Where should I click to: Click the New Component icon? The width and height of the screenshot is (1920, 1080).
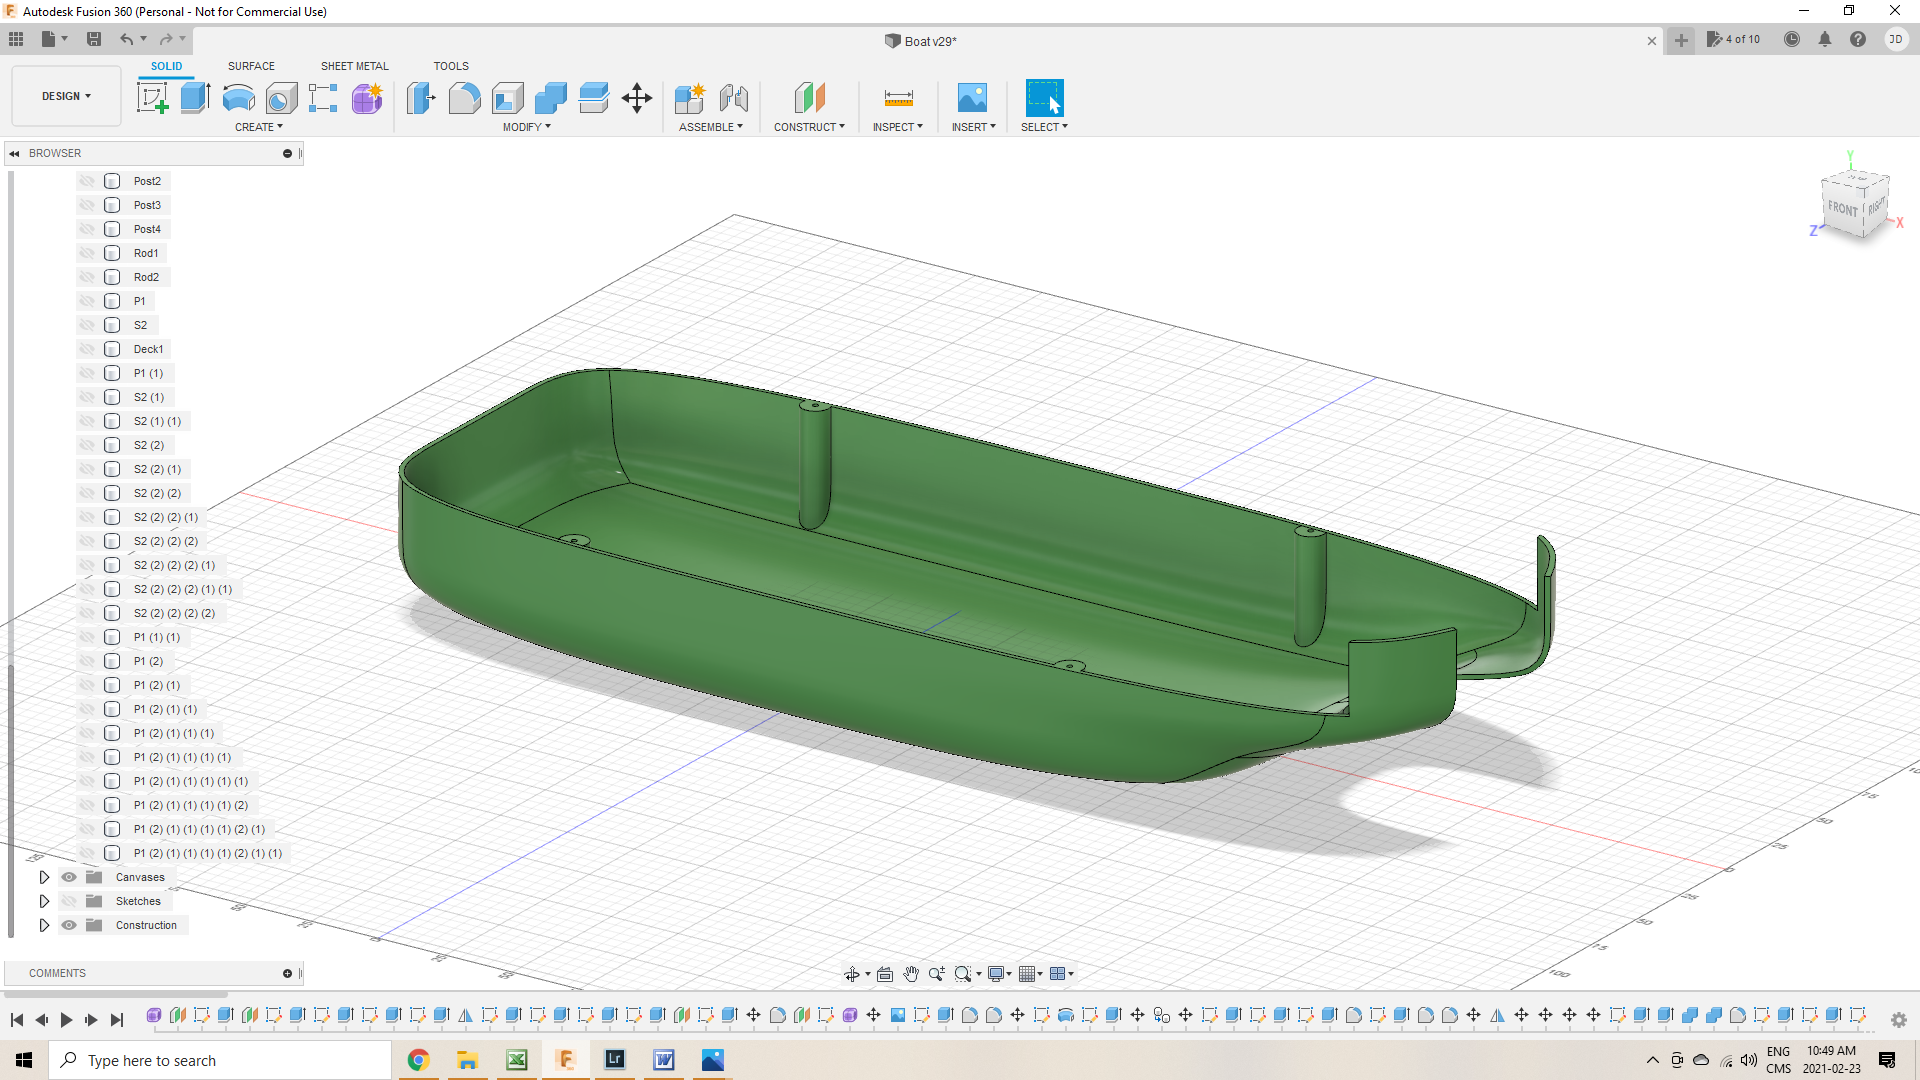click(x=690, y=98)
